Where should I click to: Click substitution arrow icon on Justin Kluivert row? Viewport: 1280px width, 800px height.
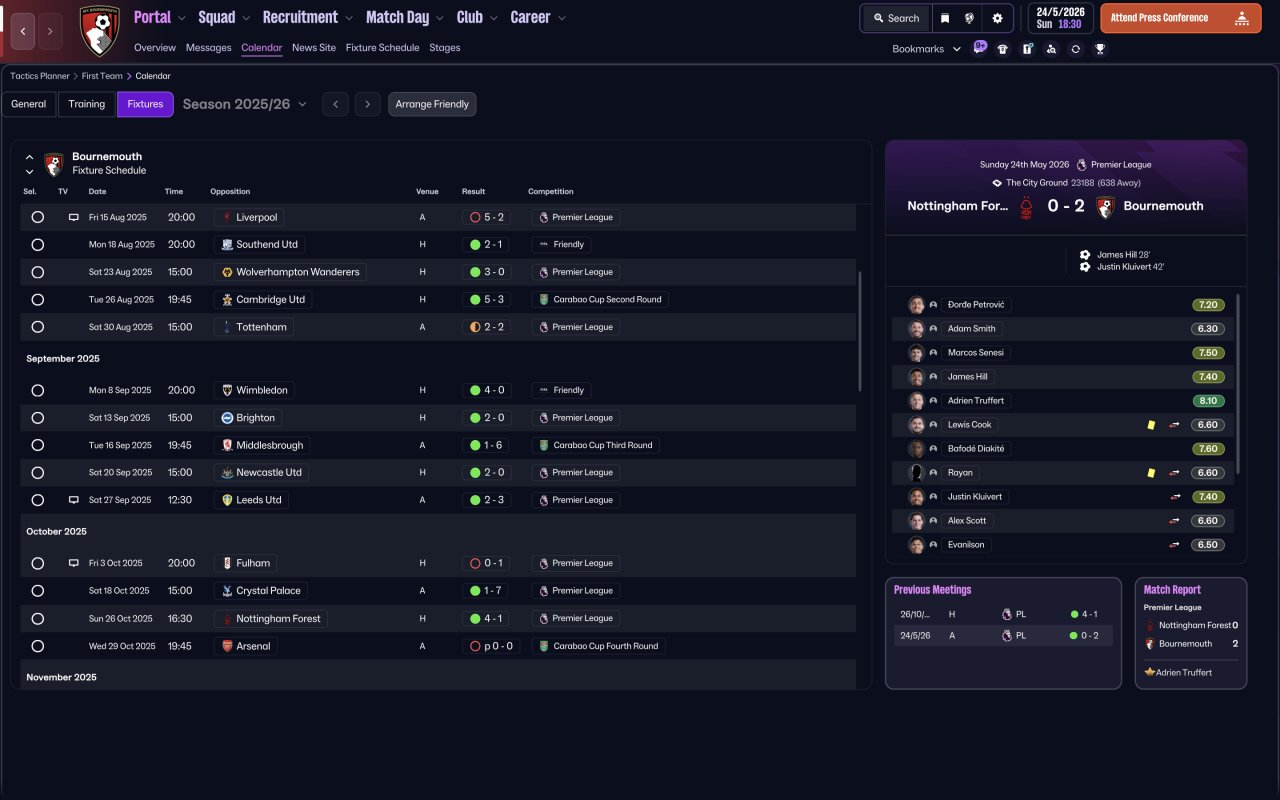(x=1175, y=497)
